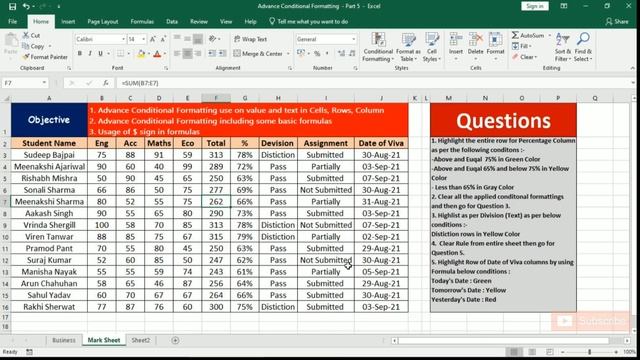The height and width of the screenshot is (360, 640).
Task: Open the Calibri font name dropdown
Action: point(123,39)
